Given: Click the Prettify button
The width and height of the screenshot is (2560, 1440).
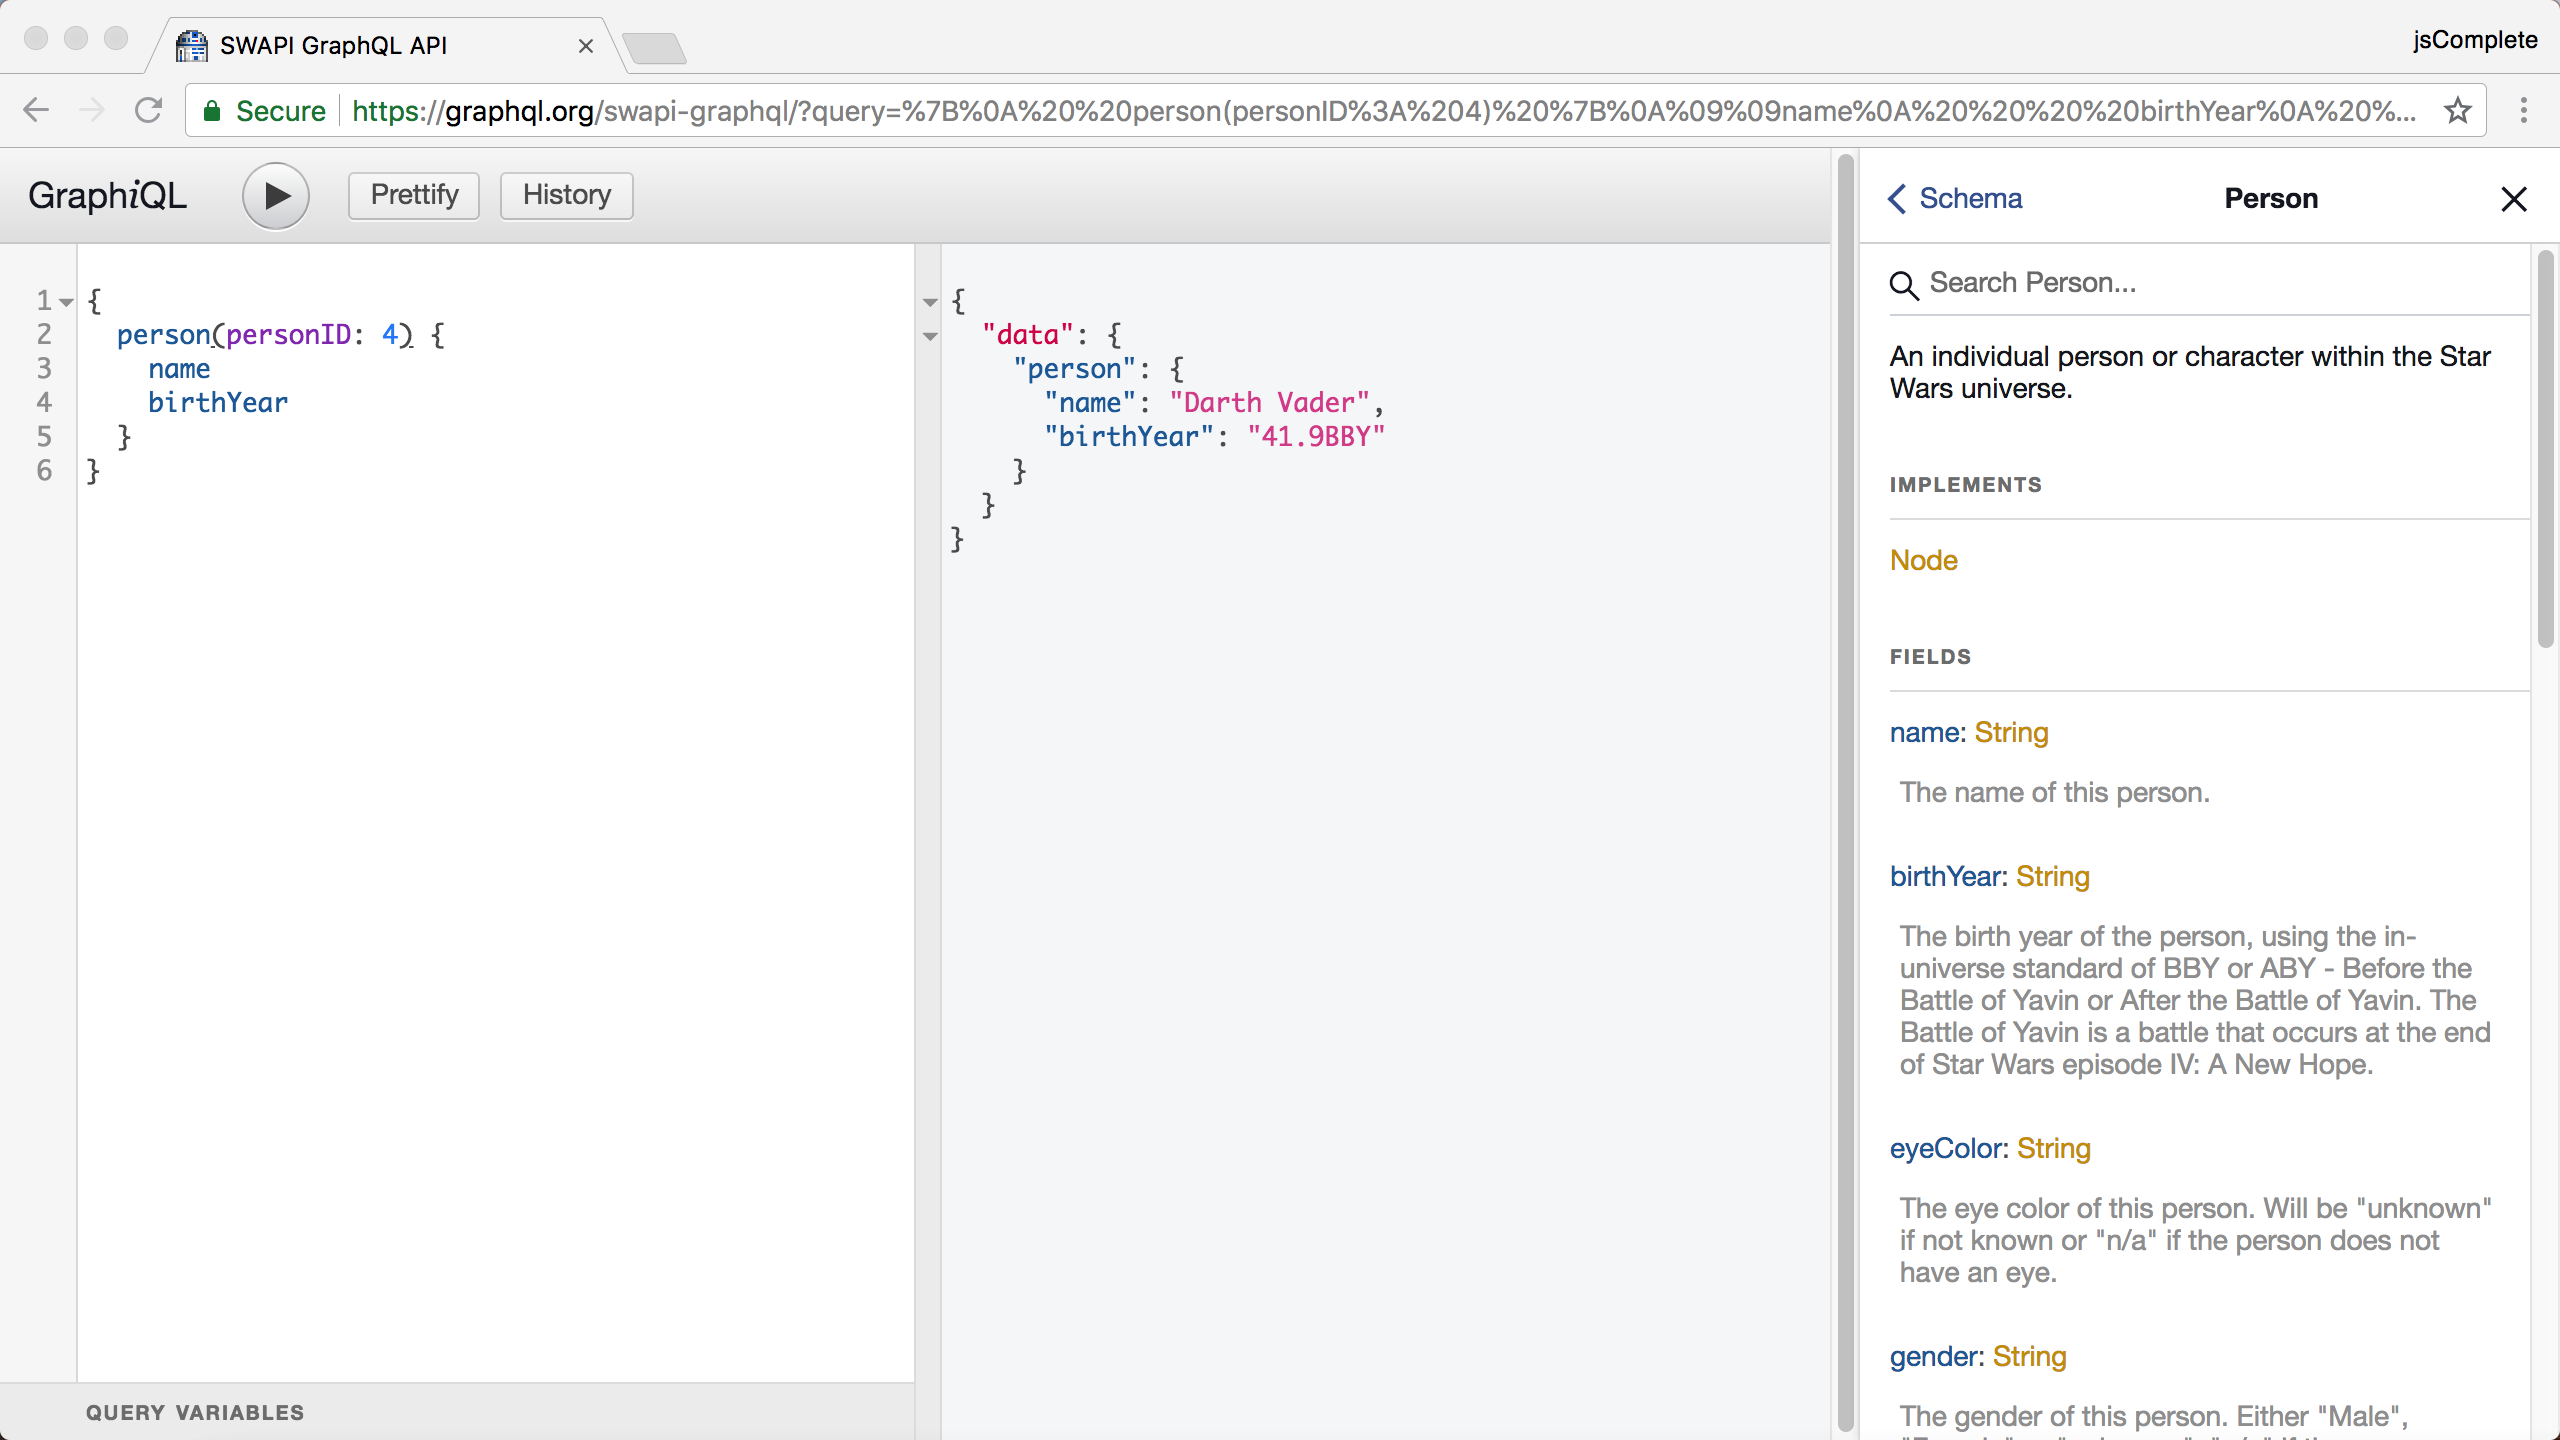Looking at the screenshot, I should (x=414, y=195).
